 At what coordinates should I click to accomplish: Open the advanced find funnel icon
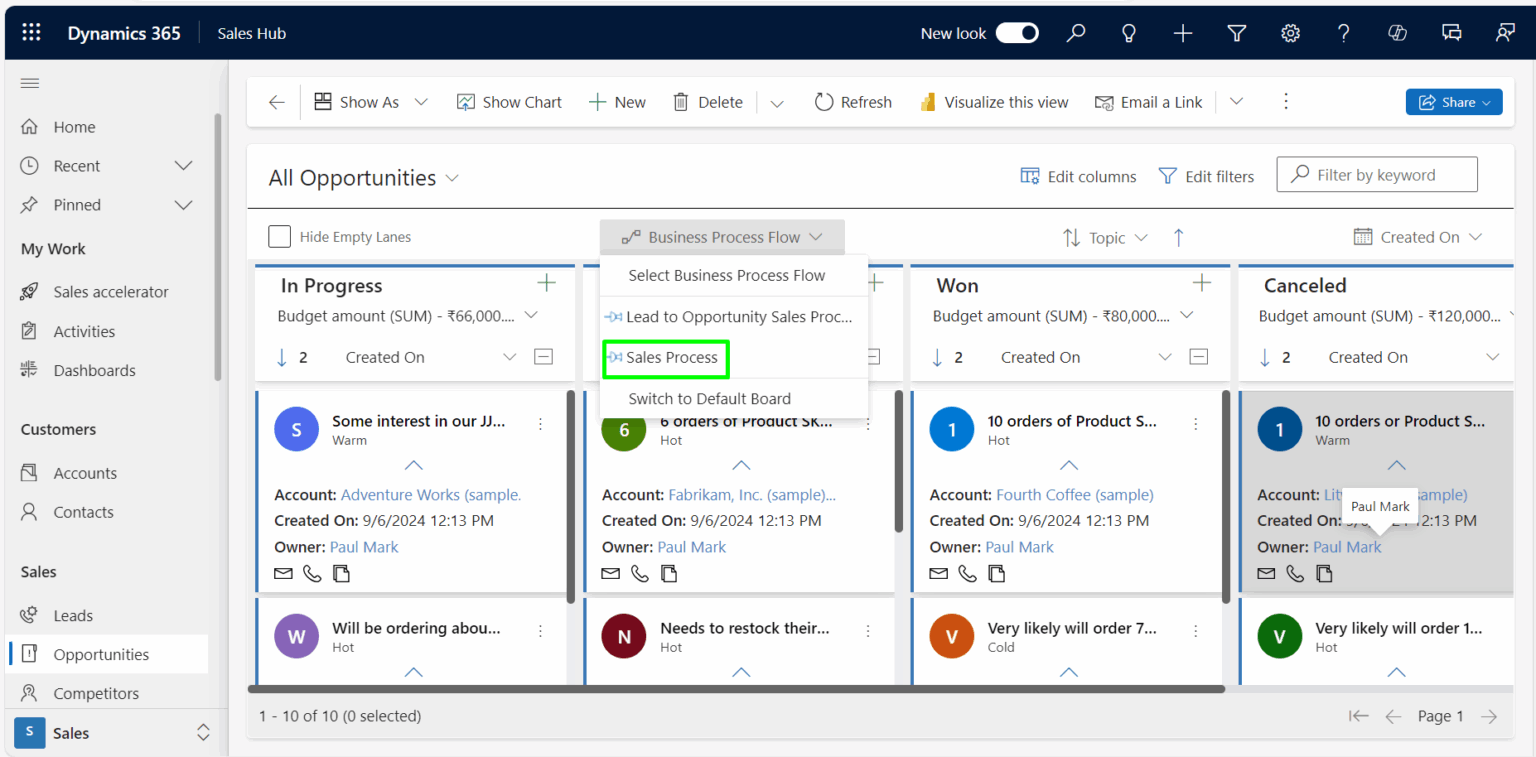click(x=1237, y=33)
